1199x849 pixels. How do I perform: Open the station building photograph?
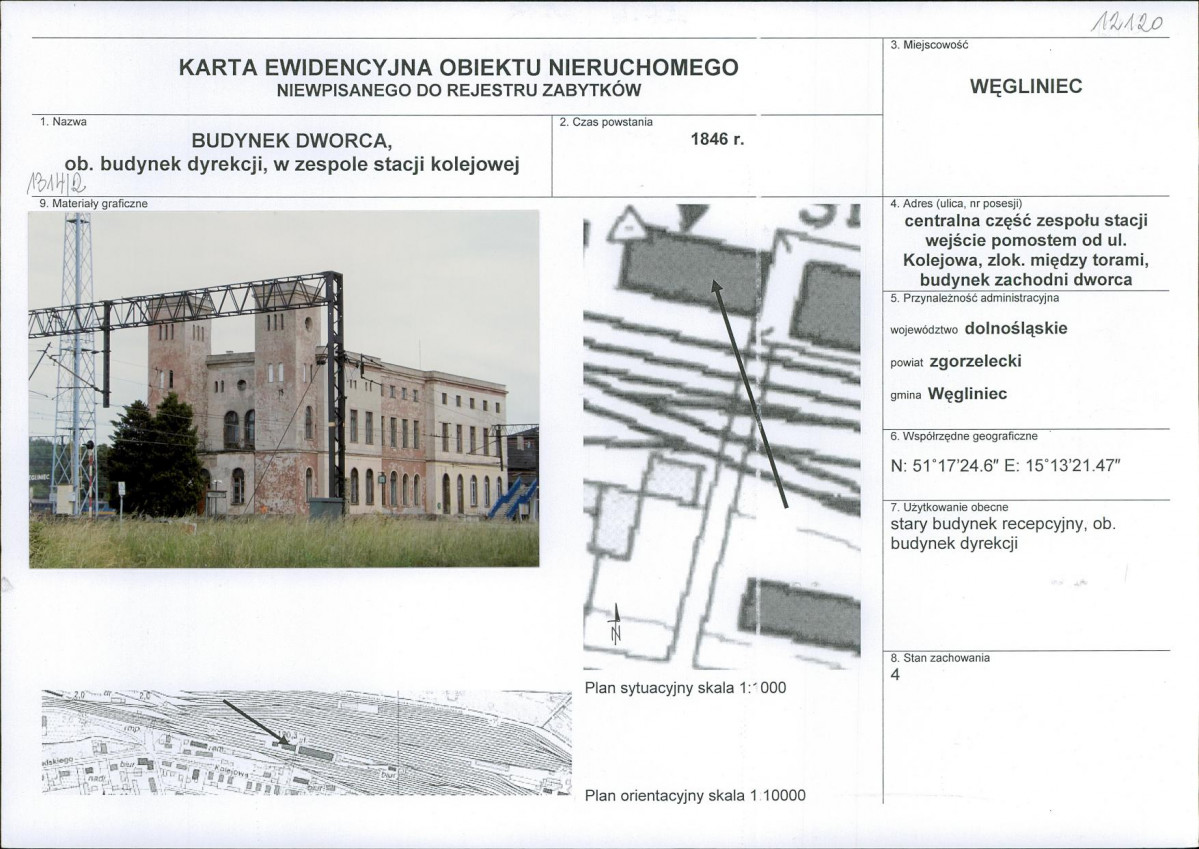(x=284, y=389)
